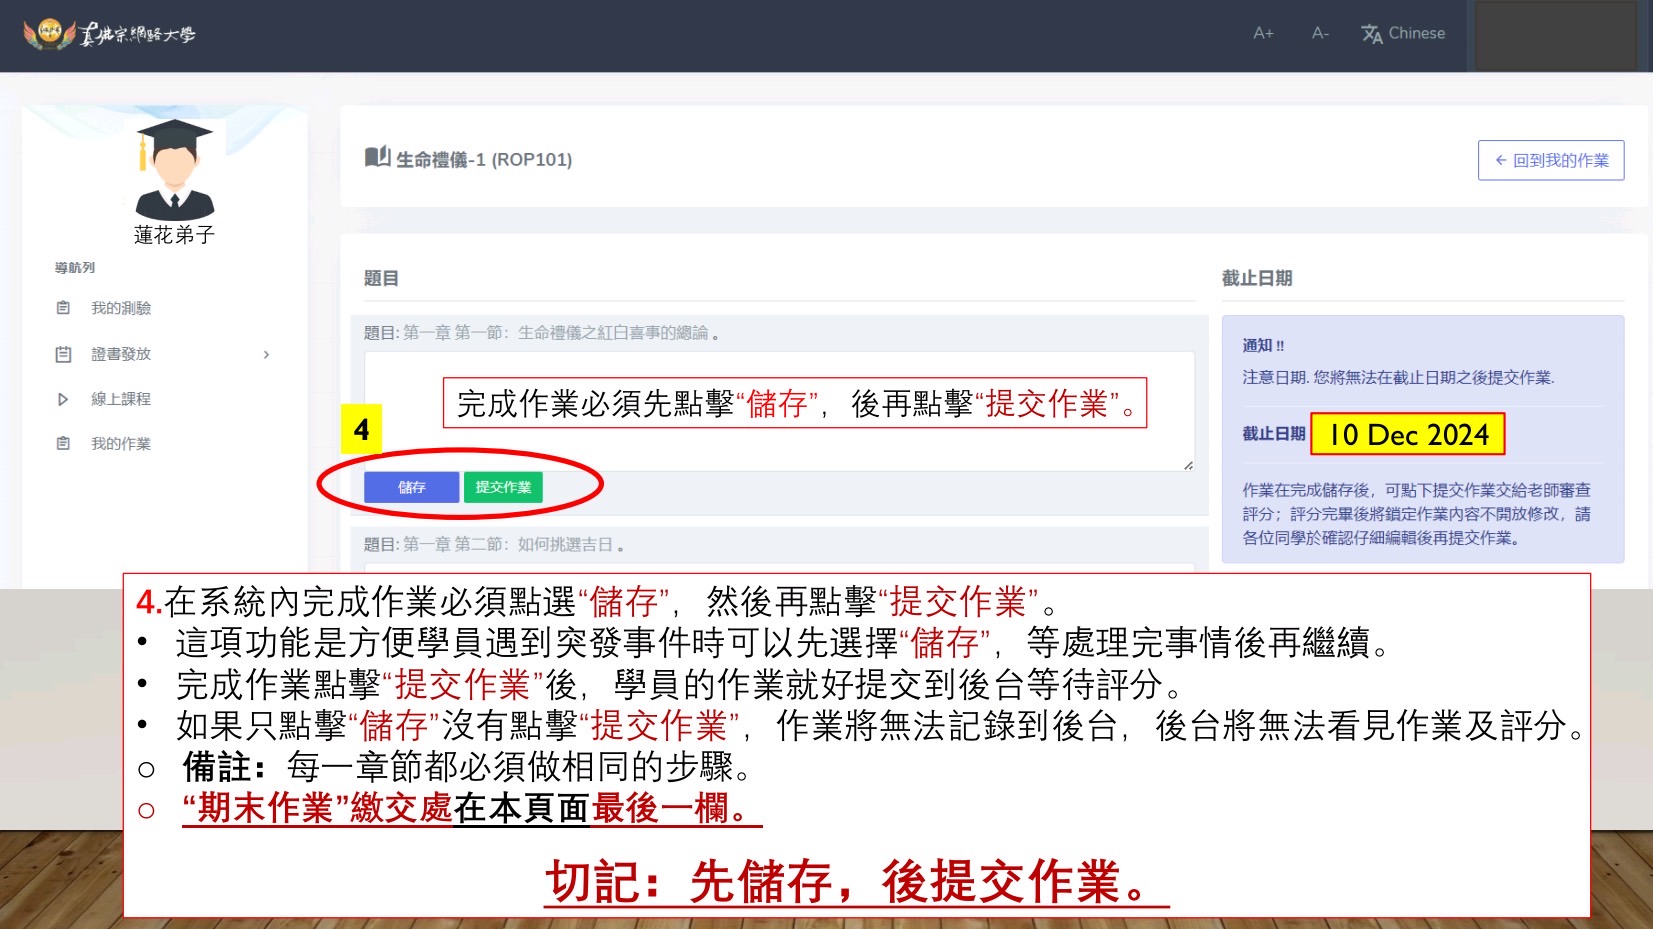Click the 我的測驗 sidebar icon
The image size is (1653, 929).
[63, 308]
